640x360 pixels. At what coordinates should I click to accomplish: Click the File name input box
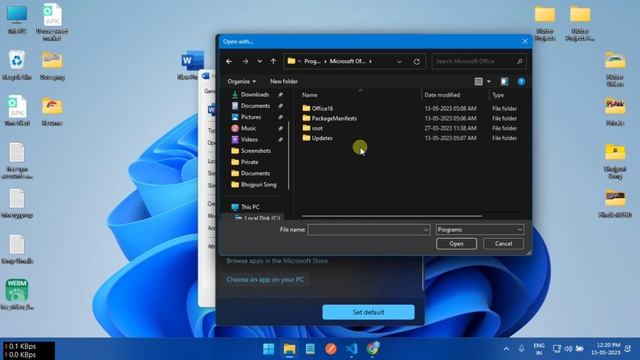(x=365, y=230)
